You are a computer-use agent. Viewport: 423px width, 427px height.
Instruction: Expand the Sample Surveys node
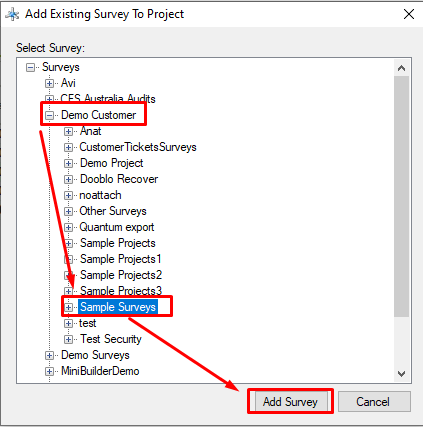coord(68,307)
